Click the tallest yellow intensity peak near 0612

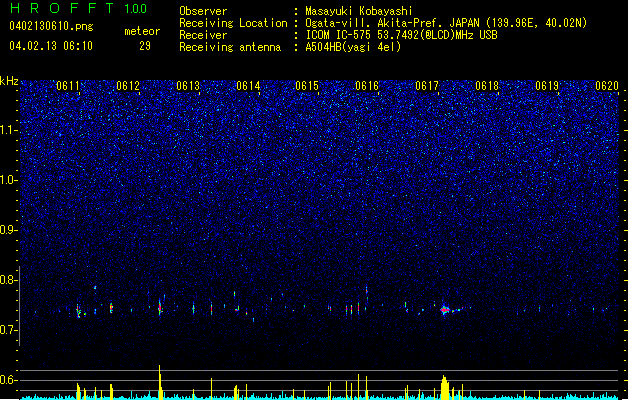pyautogui.click(x=160, y=382)
